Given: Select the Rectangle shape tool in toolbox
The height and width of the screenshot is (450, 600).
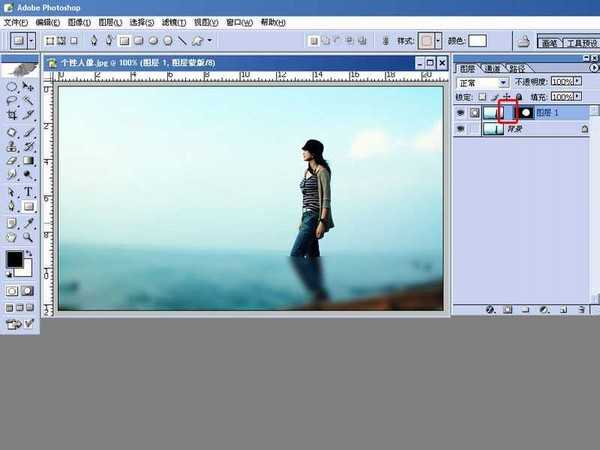Looking at the screenshot, I should (x=28, y=207).
